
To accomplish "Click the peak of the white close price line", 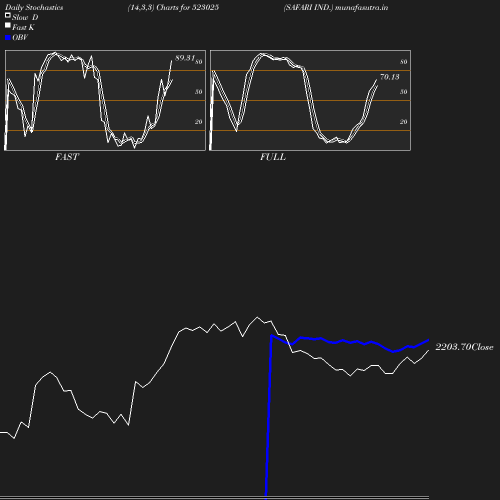I will click(x=257, y=317).
